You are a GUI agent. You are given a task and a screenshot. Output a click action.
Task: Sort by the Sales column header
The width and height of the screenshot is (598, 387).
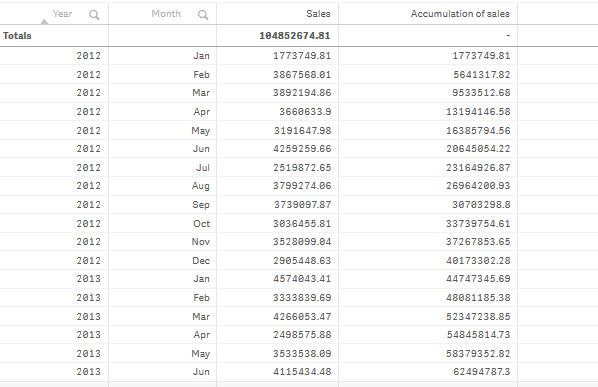(x=318, y=14)
